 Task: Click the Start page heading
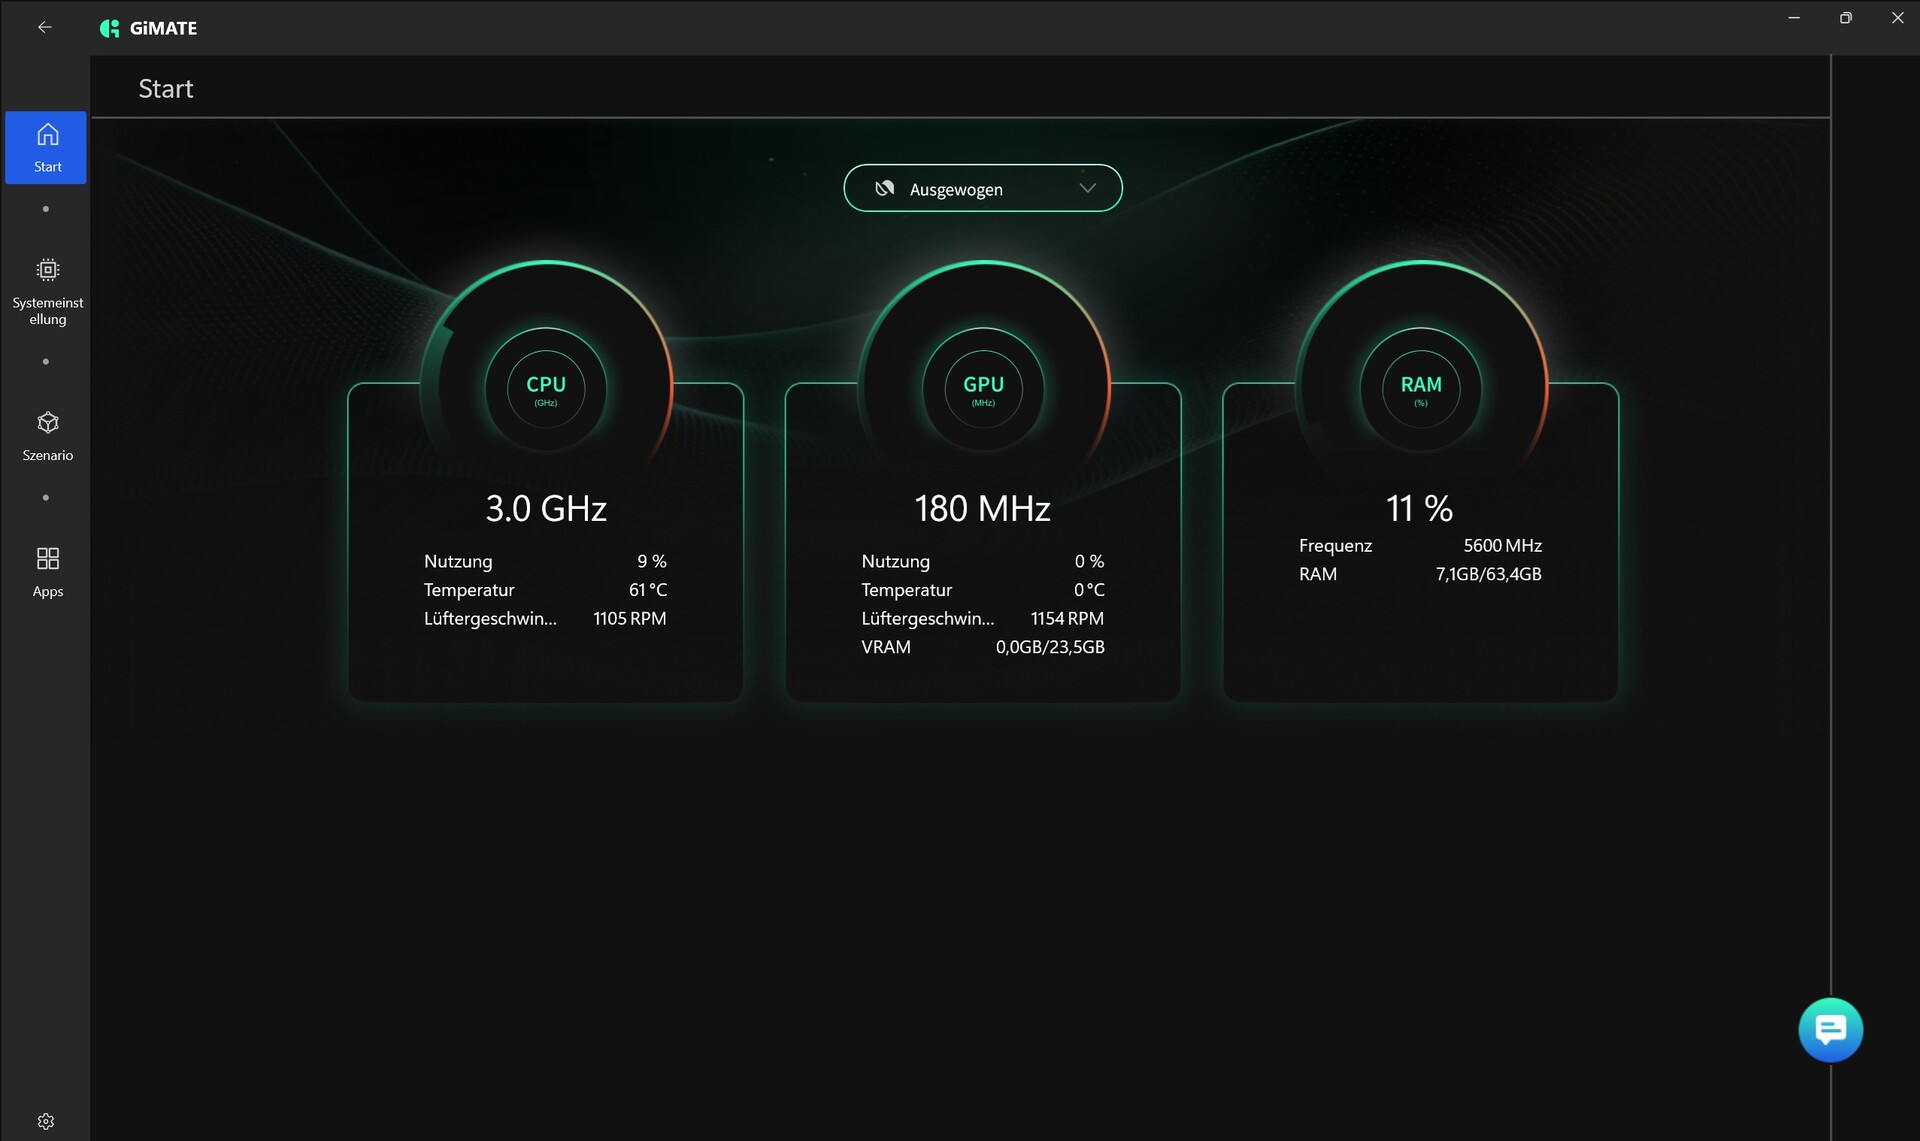tap(166, 89)
